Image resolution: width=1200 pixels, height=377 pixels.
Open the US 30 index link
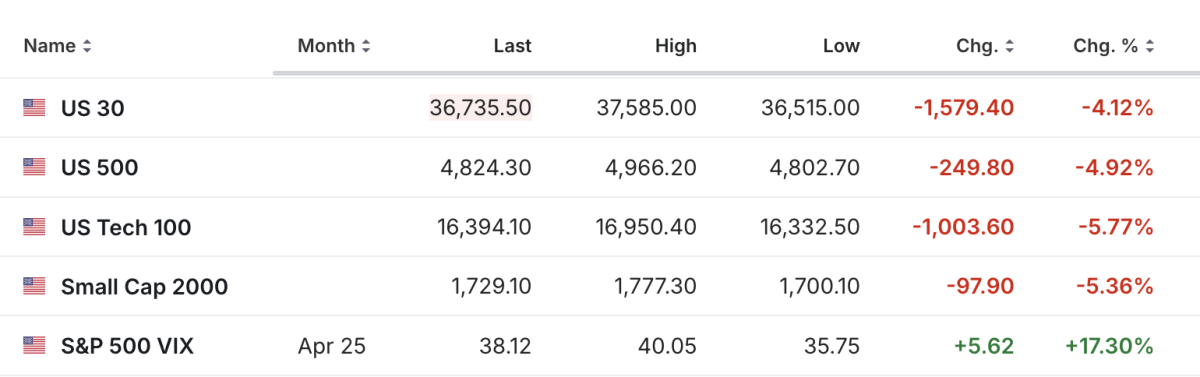[93, 108]
